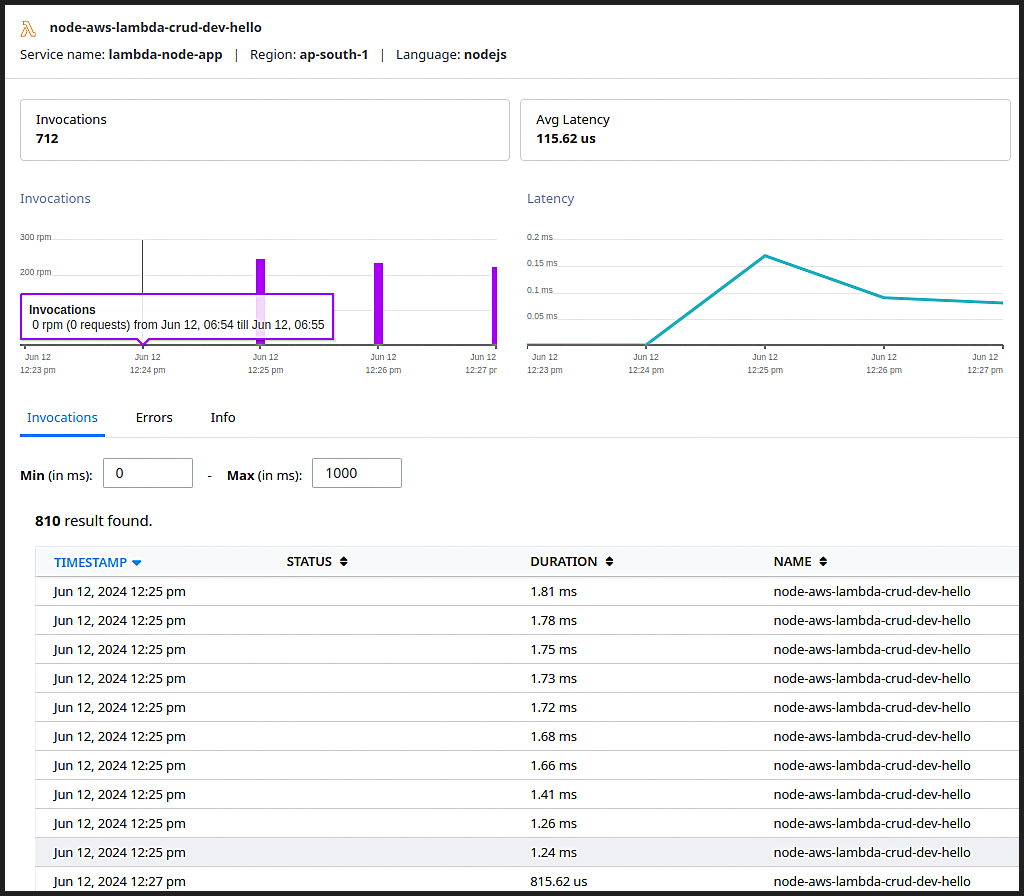Sort table by STATUS arrows
The image size is (1024, 896).
point(344,562)
